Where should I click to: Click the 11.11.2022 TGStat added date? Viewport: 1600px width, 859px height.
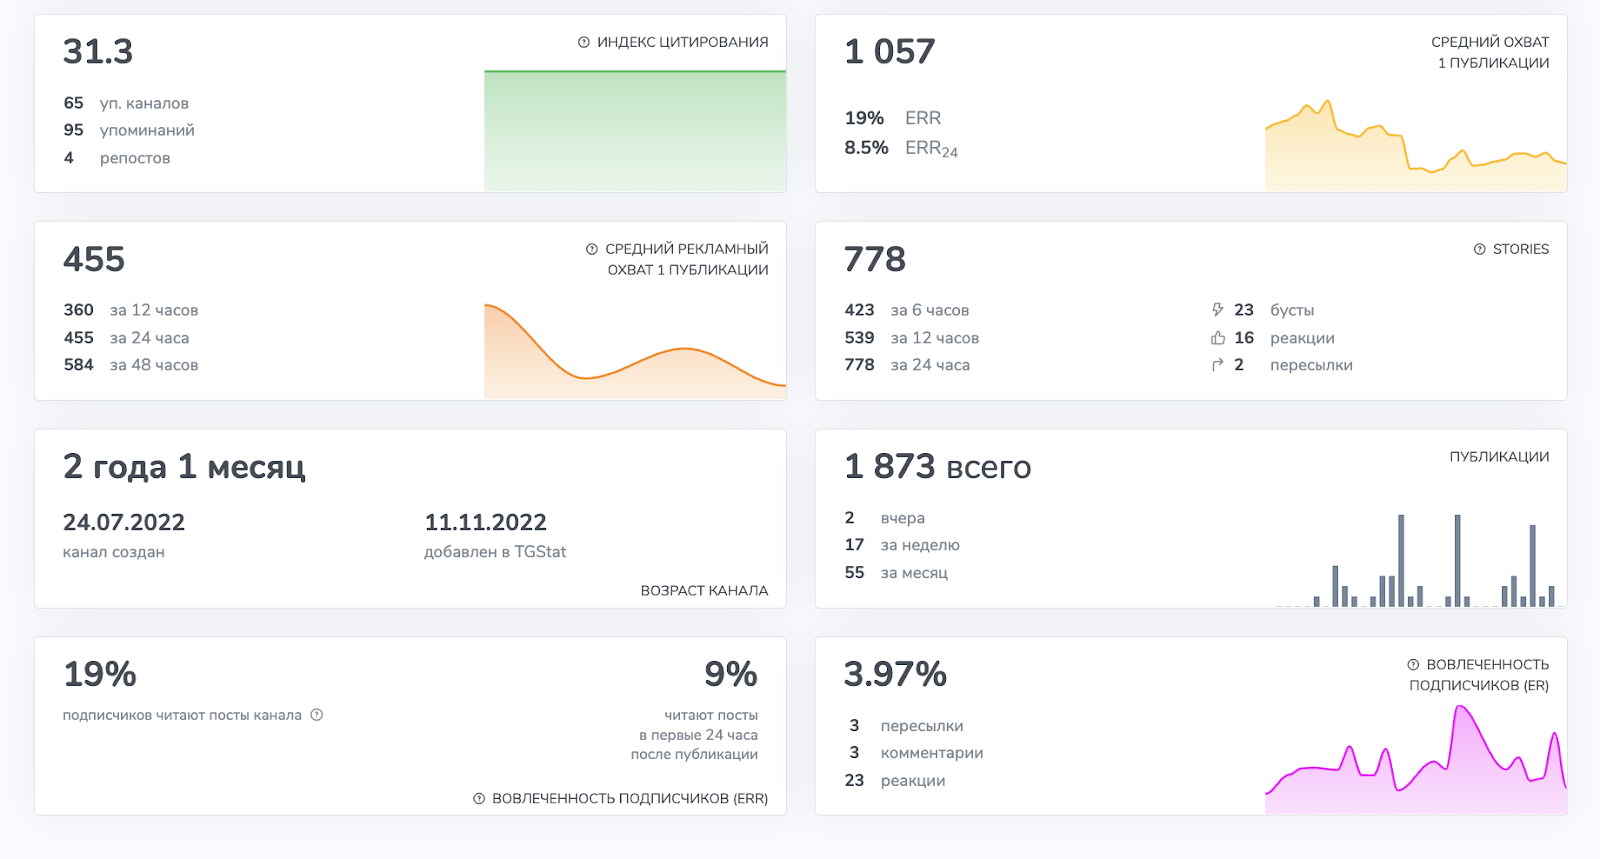click(485, 522)
